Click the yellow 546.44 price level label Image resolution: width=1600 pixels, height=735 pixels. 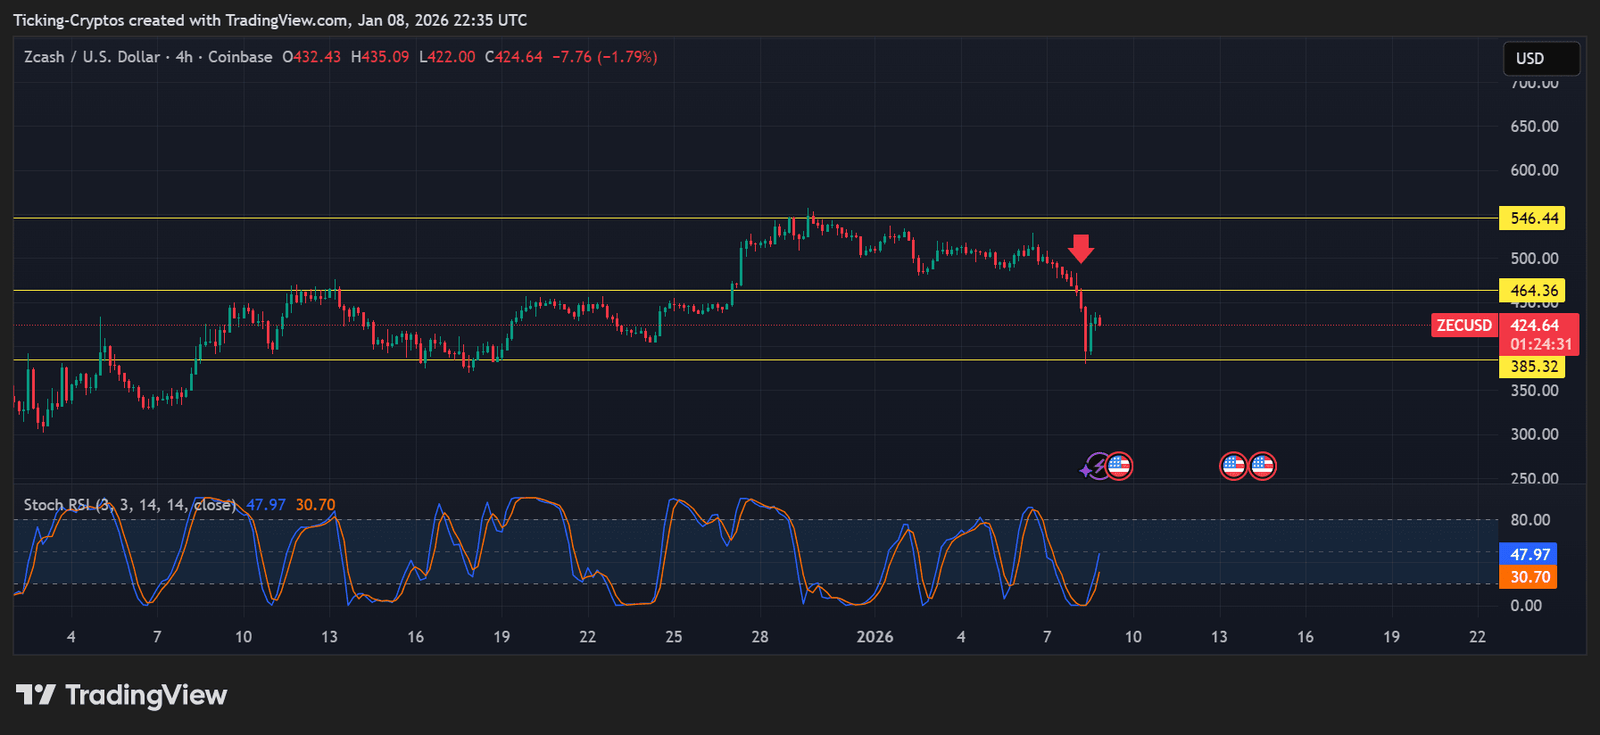pos(1533,218)
